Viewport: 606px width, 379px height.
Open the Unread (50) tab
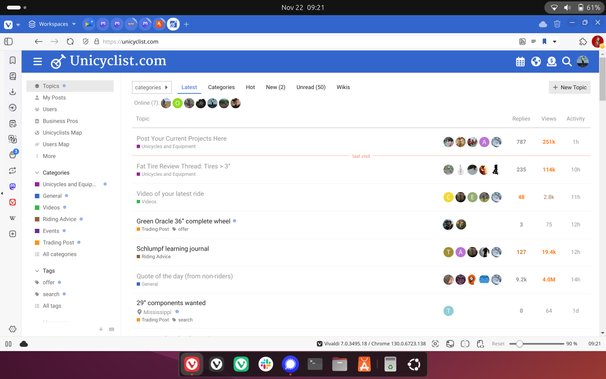coord(311,87)
